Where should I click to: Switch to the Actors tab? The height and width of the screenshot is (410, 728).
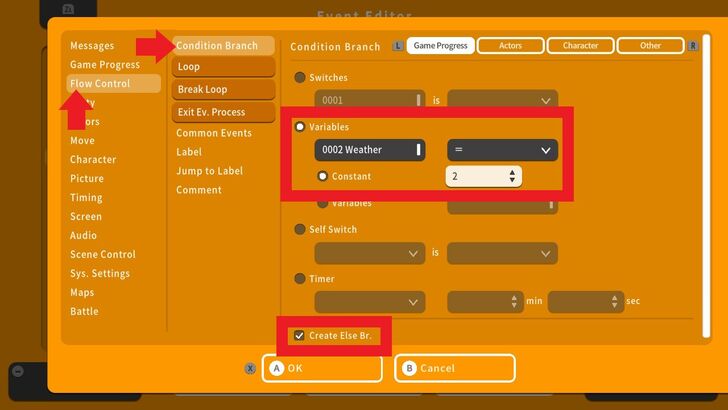[510, 46]
